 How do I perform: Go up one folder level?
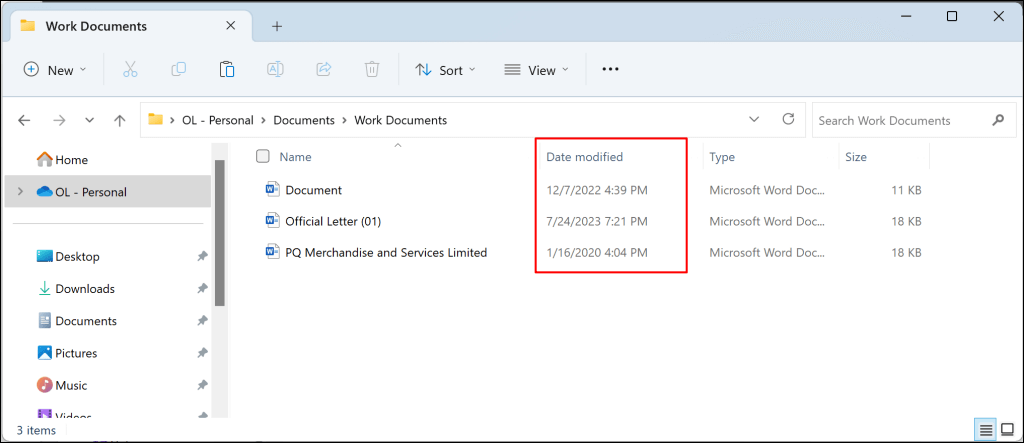click(x=120, y=120)
